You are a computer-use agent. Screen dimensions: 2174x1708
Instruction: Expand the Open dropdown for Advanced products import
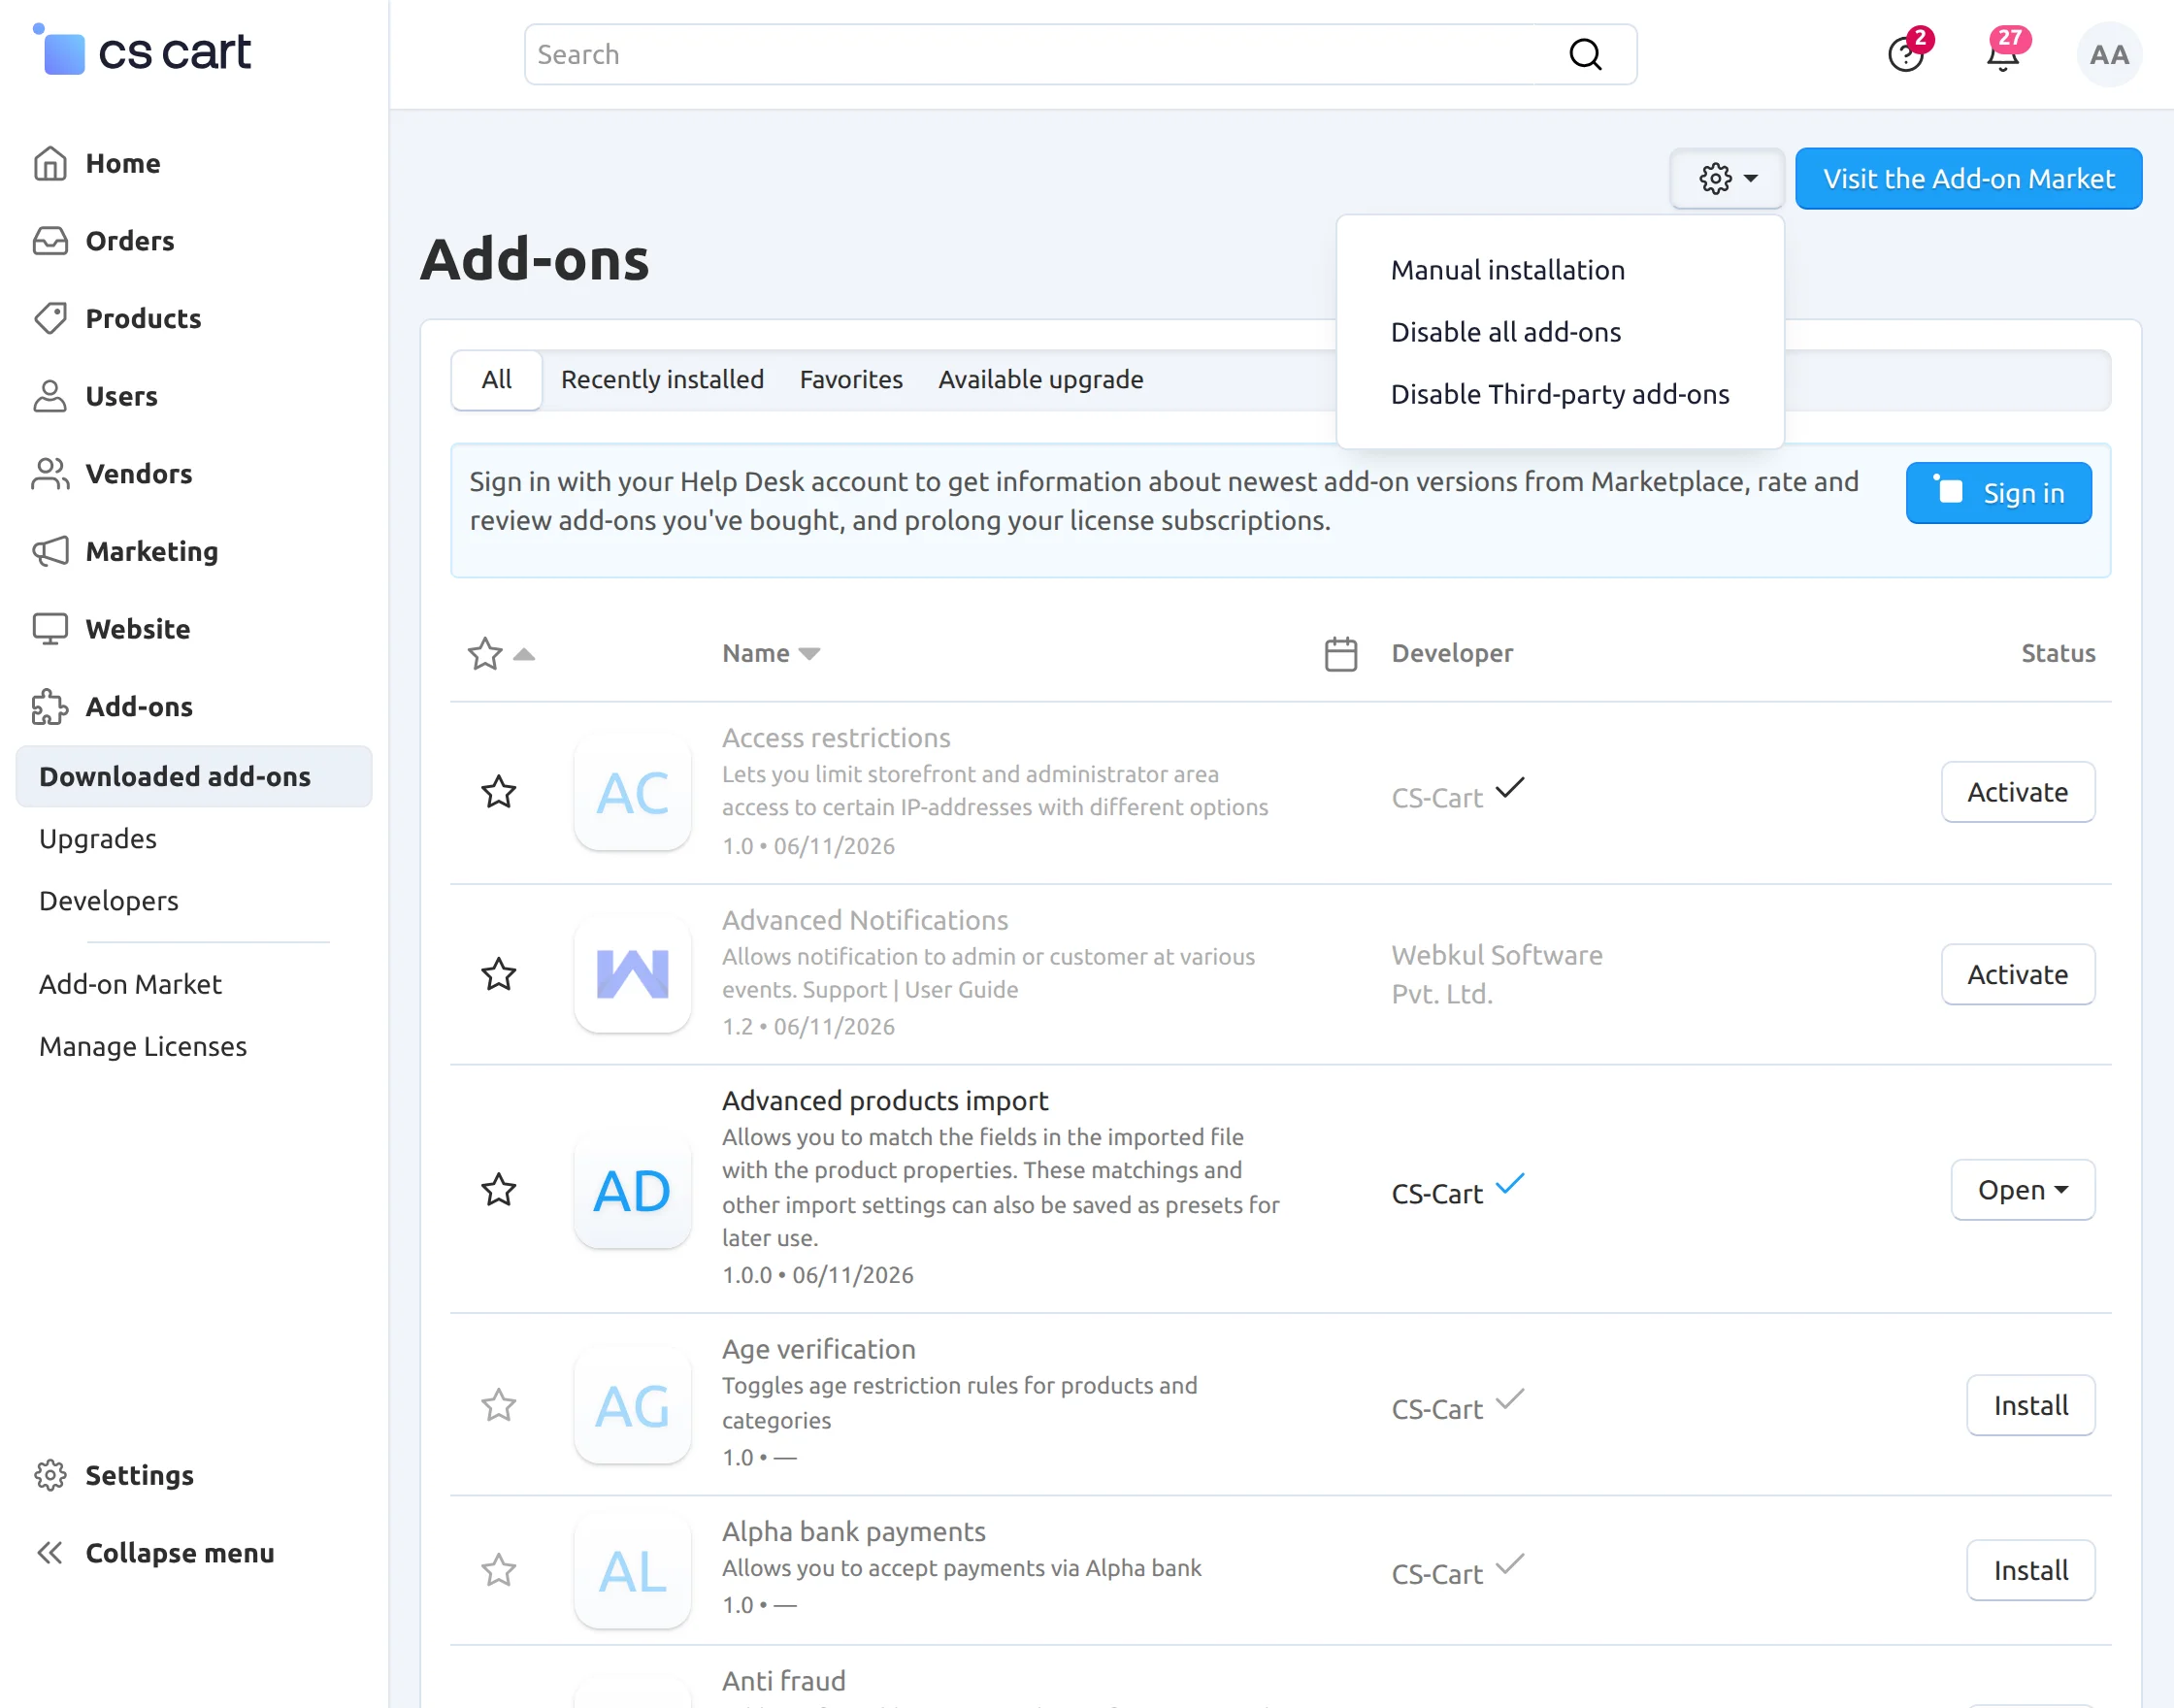[x=2022, y=1190]
